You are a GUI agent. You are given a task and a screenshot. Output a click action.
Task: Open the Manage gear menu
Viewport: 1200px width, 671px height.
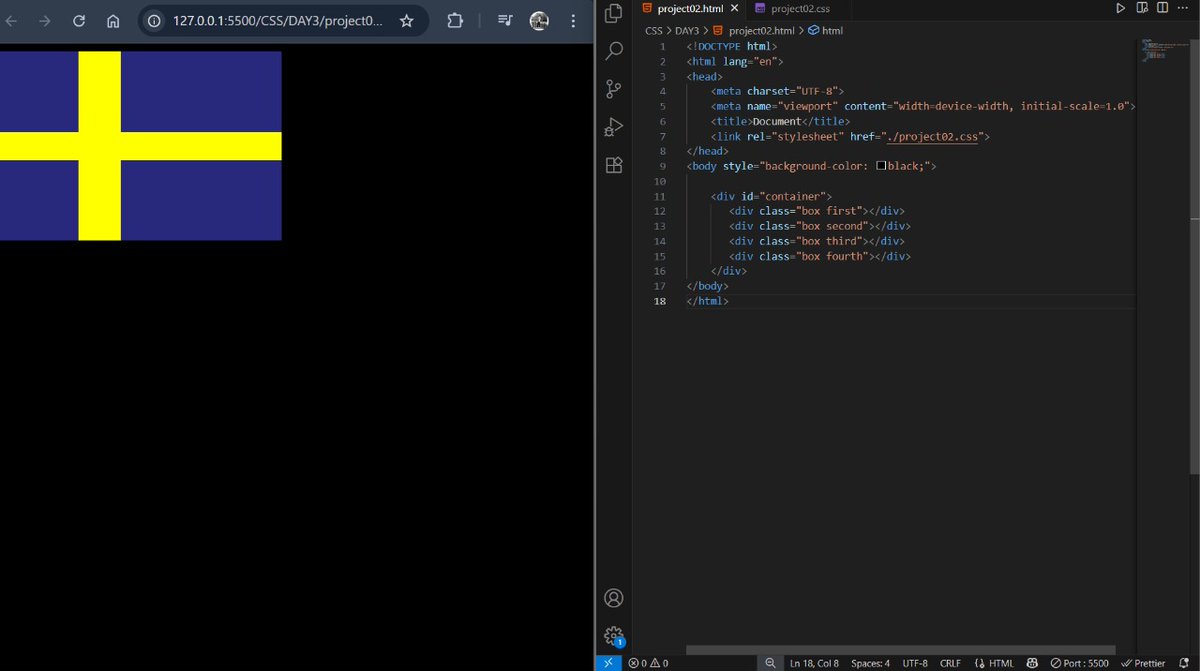[x=614, y=636]
